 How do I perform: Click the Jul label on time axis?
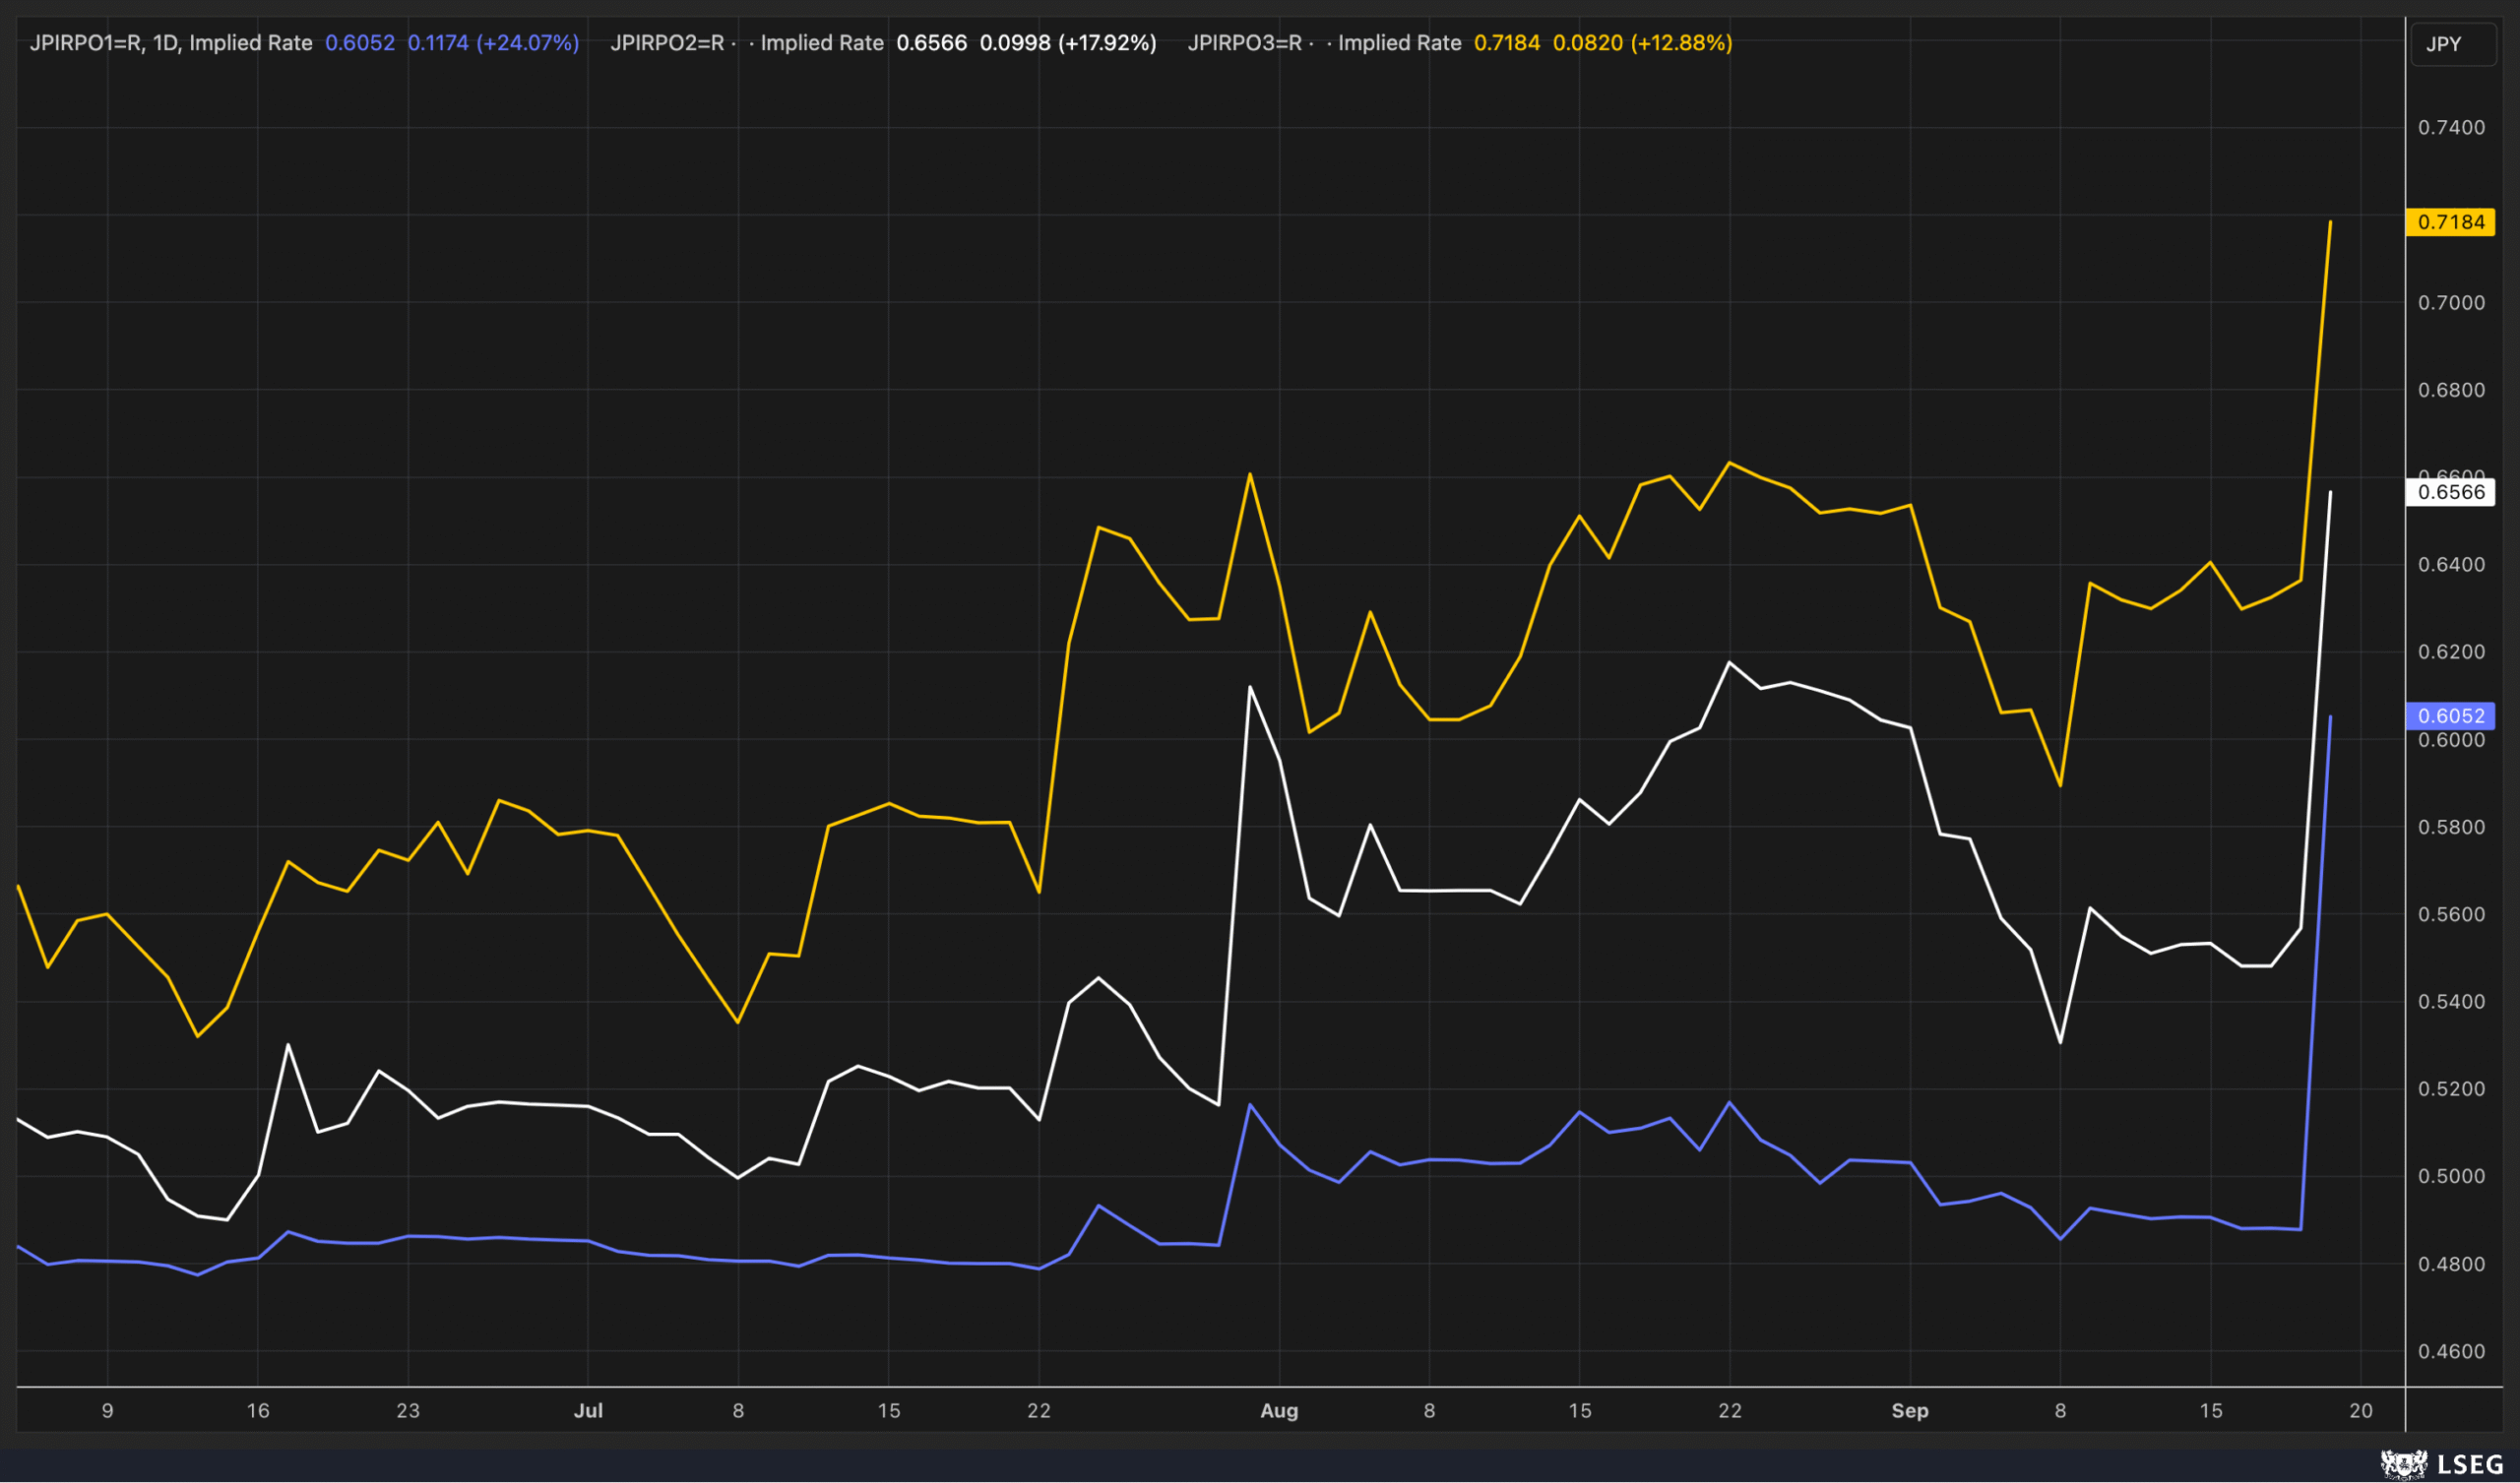click(588, 1411)
